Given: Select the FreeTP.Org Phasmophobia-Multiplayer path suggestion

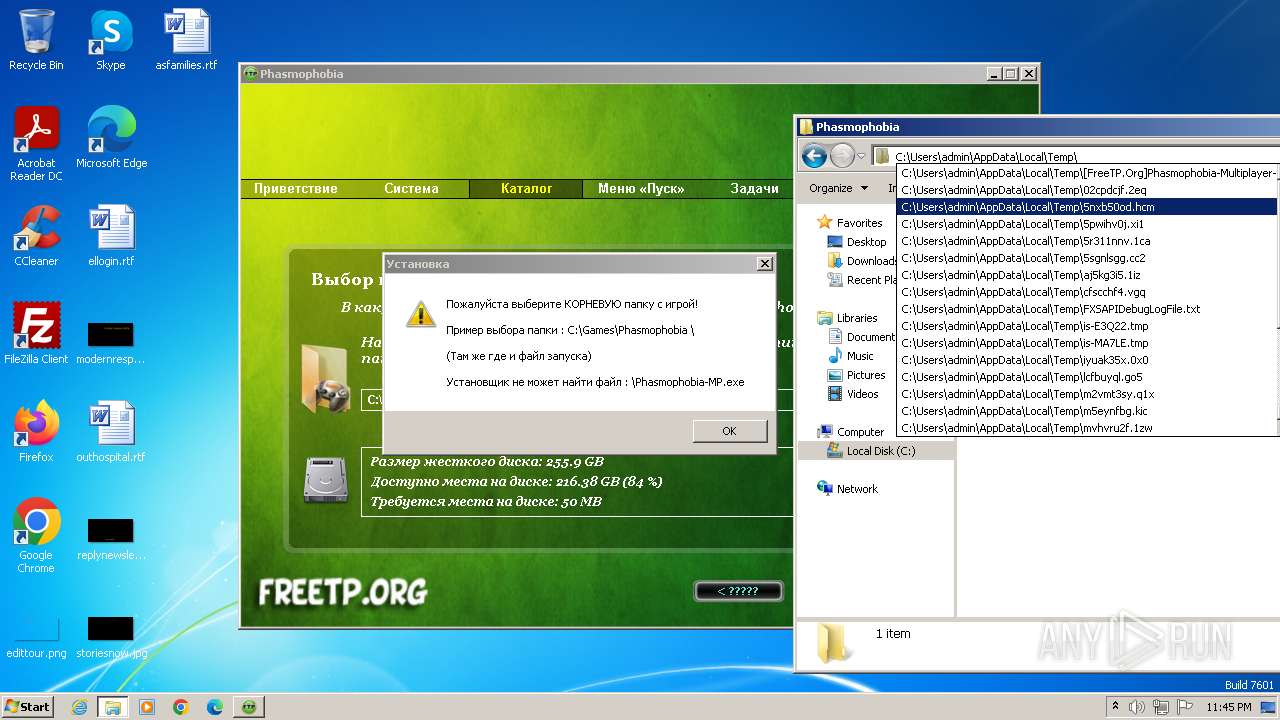Looking at the screenshot, I should (x=1088, y=173).
